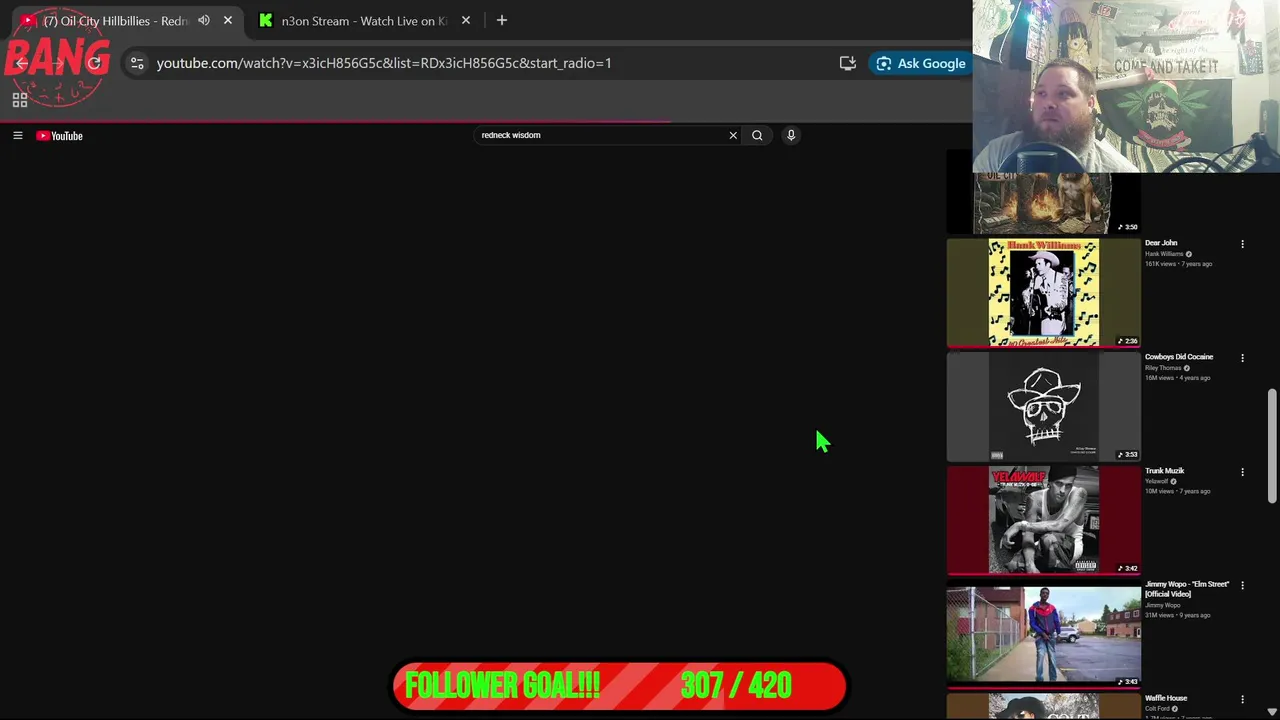This screenshot has width=1280, height=720.
Task: Click '161K views • 7 years ago' text
Action: 1178,264
